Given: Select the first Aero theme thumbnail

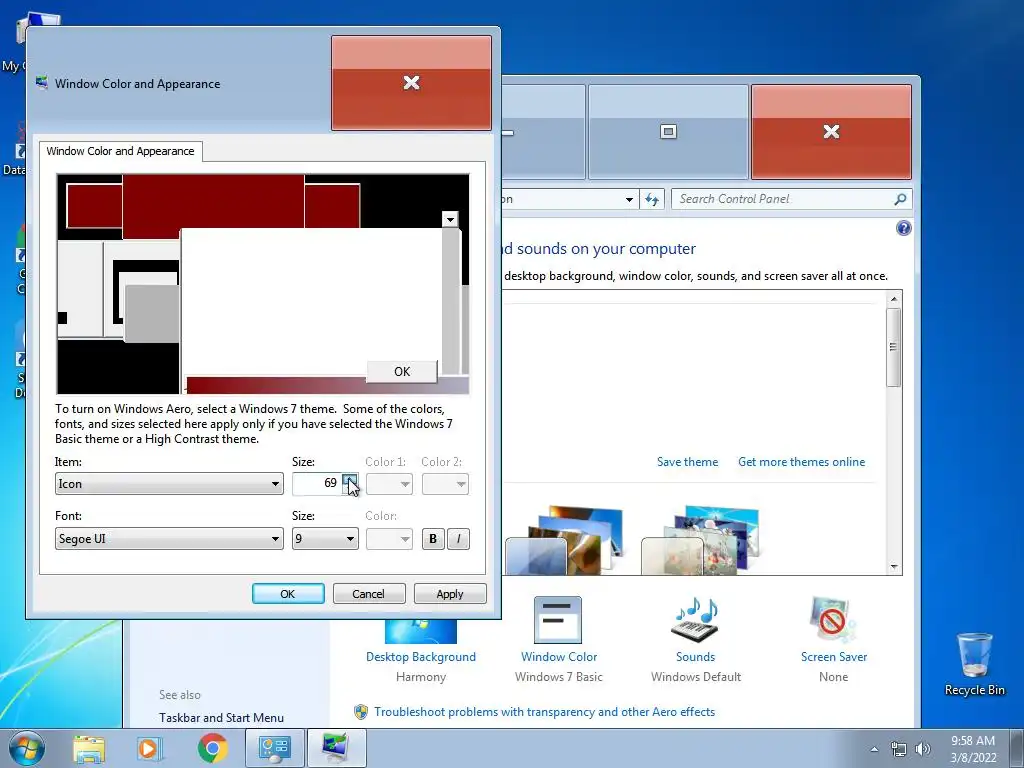Looking at the screenshot, I should (564, 540).
